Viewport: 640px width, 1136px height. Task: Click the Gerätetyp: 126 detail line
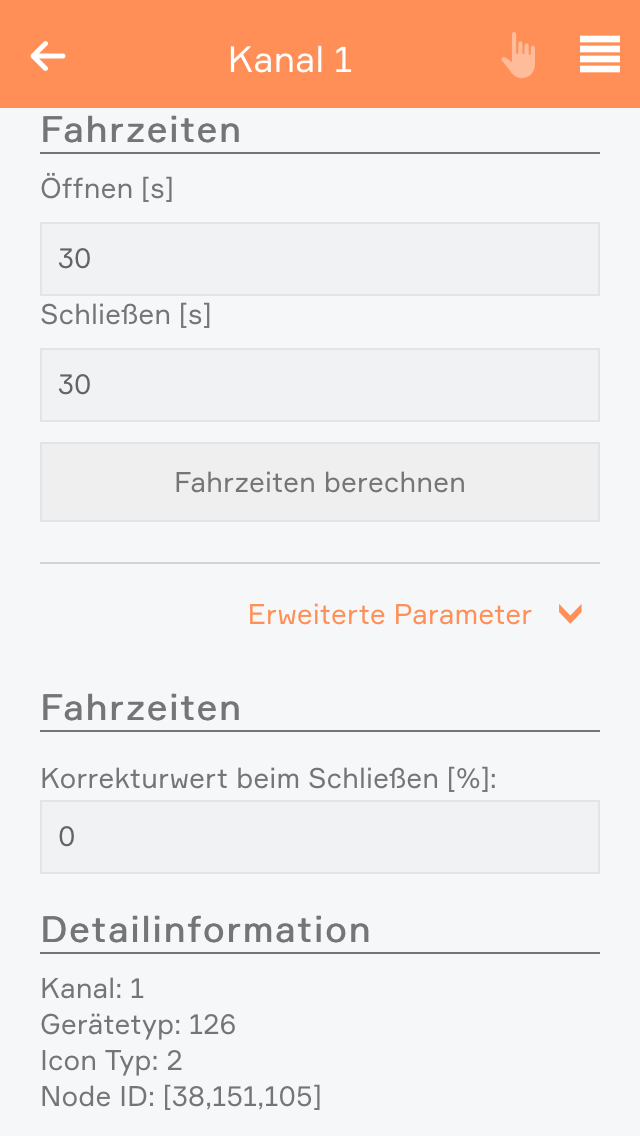tap(138, 1025)
